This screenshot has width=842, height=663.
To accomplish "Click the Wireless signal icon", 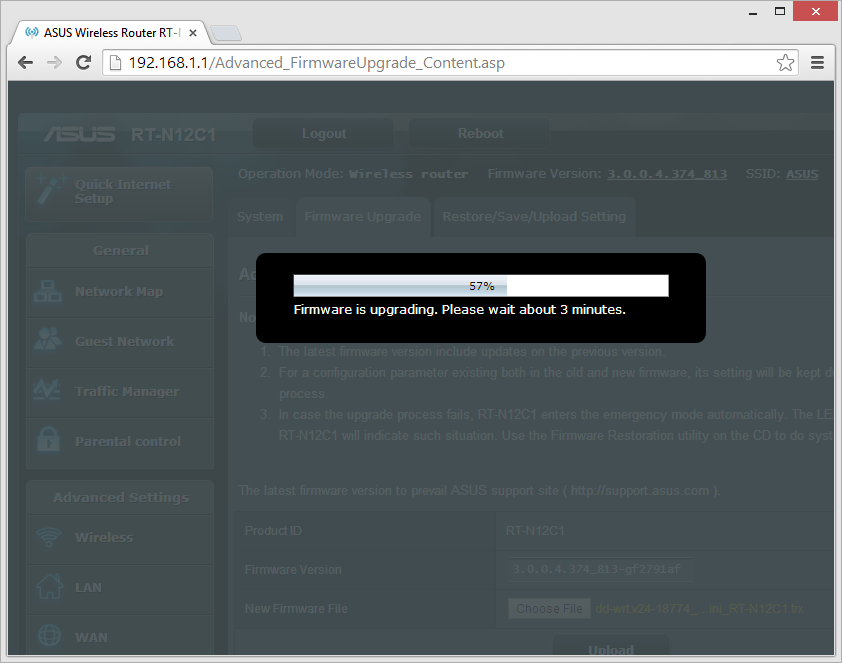I will click(49, 537).
